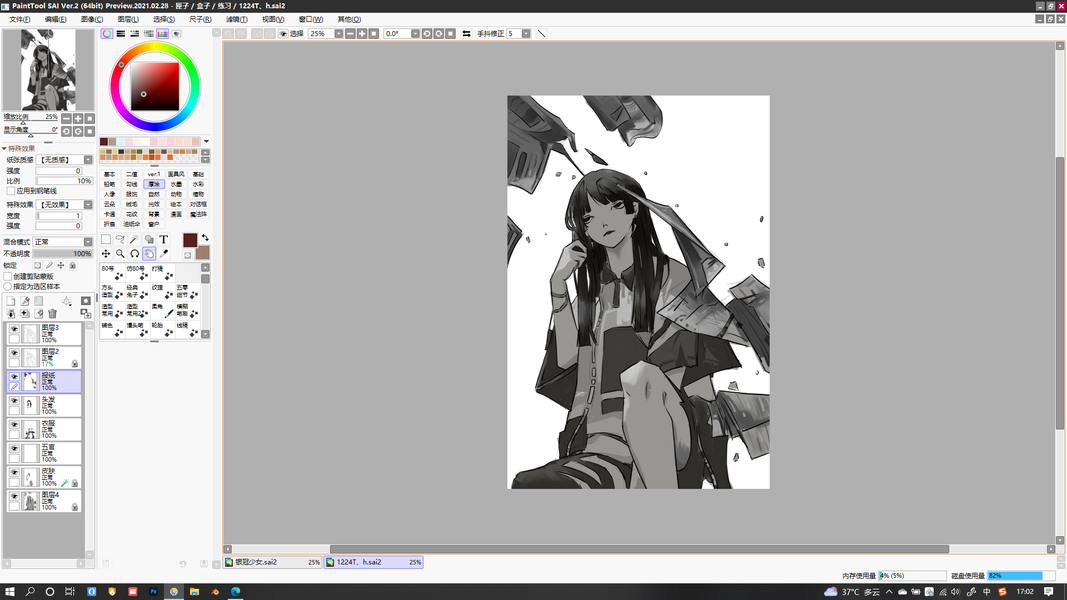Select 指定为选区样本 radio option

[8, 286]
